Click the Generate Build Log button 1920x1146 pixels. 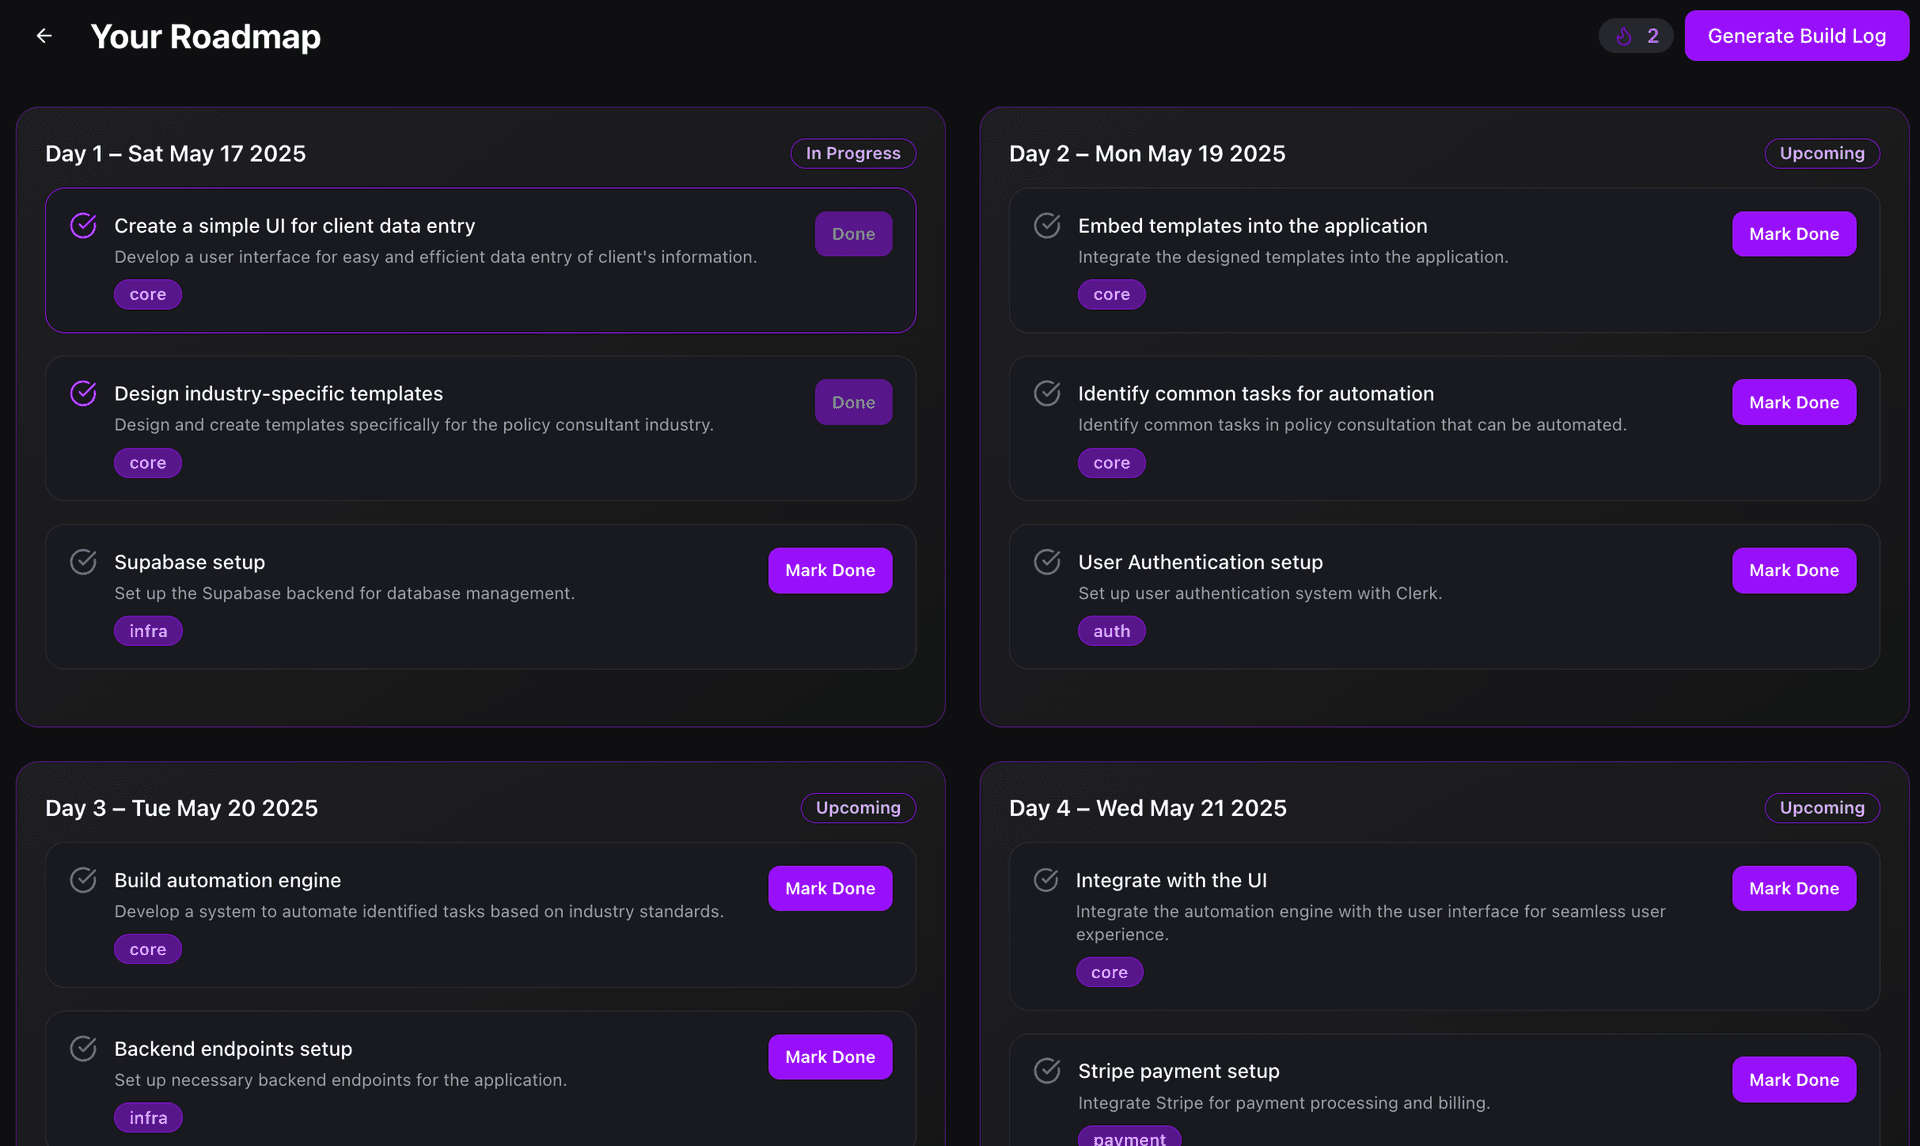pyautogui.click(x=1796, y=36)
